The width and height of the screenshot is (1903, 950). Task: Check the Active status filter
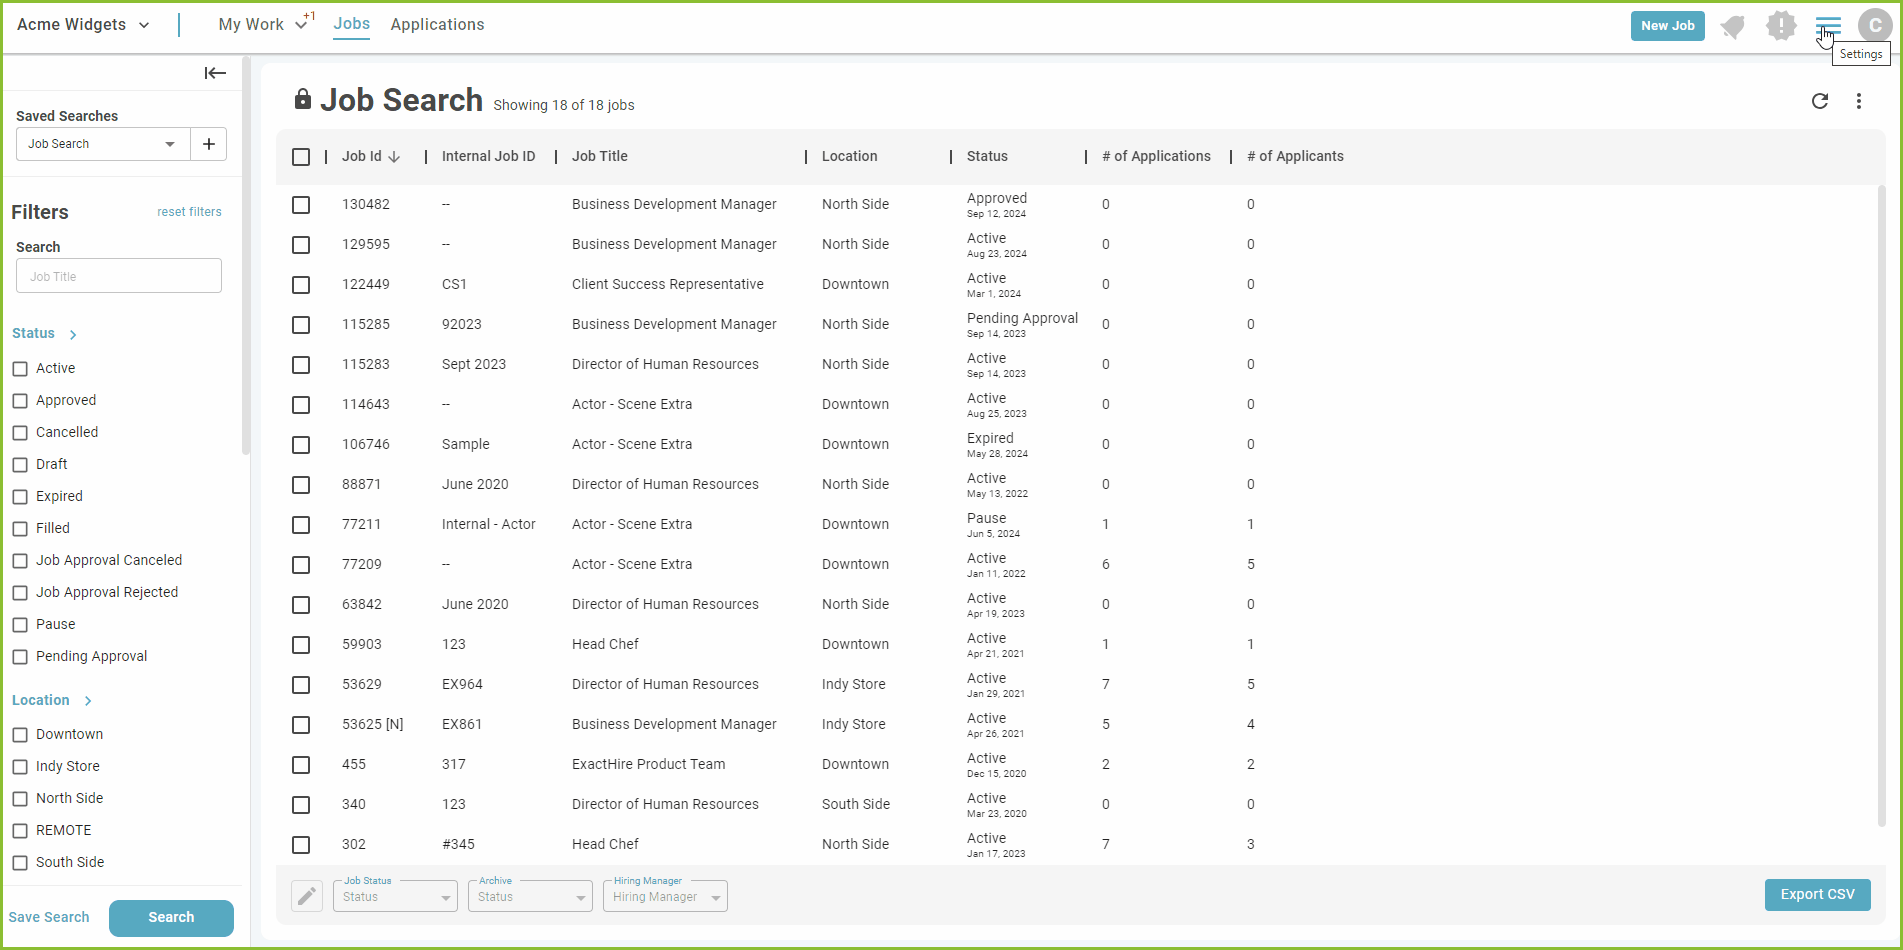click(x=20, y=368)
